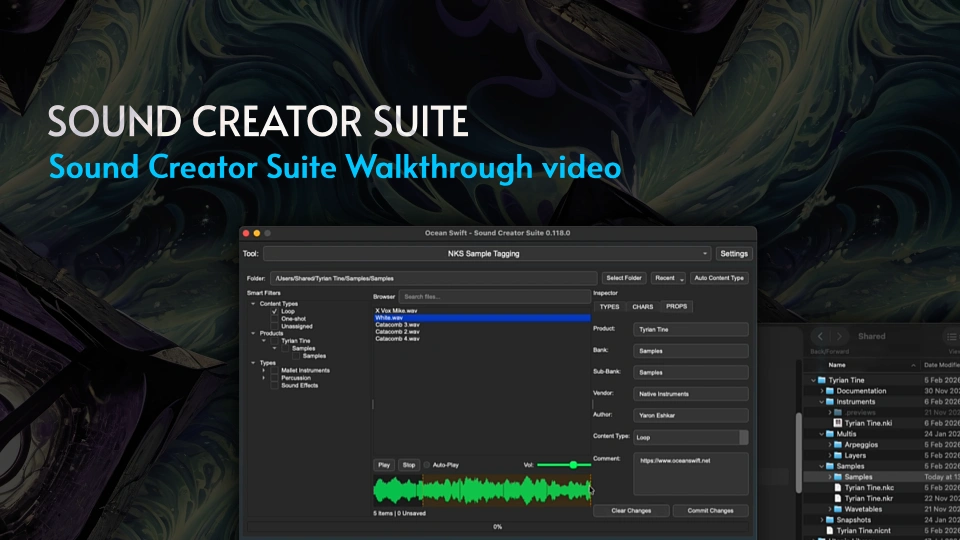Click the Search files input field
The width and height of the screenshot is (960, 540).
pos(495,296)
